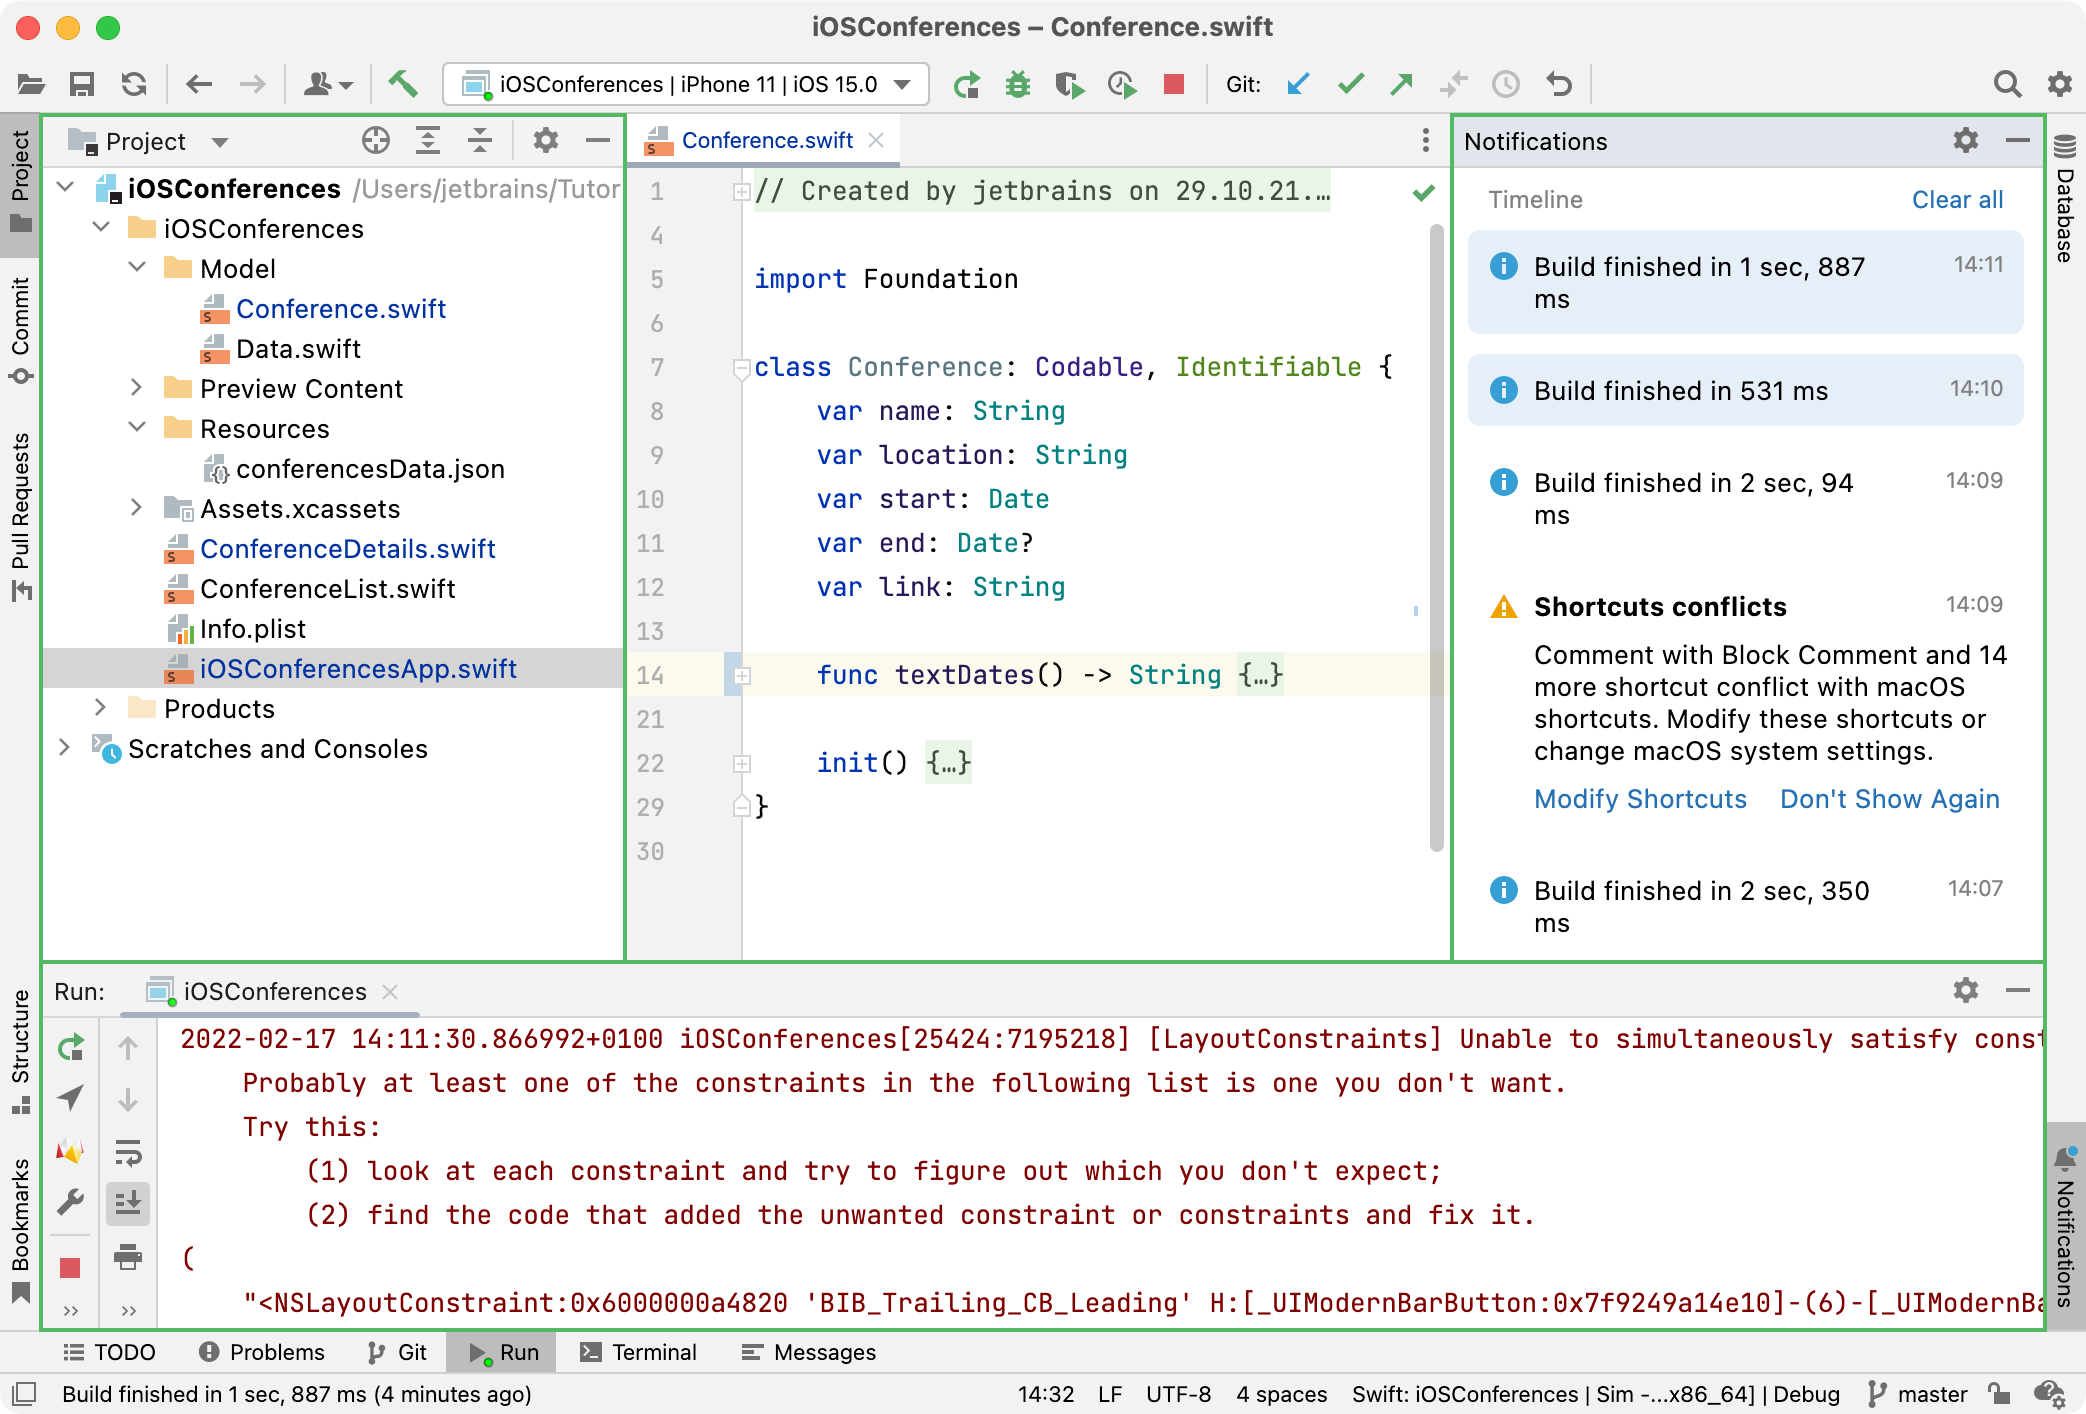
Task: Toggle the Structure tool window button
Action: (21, 1050)
